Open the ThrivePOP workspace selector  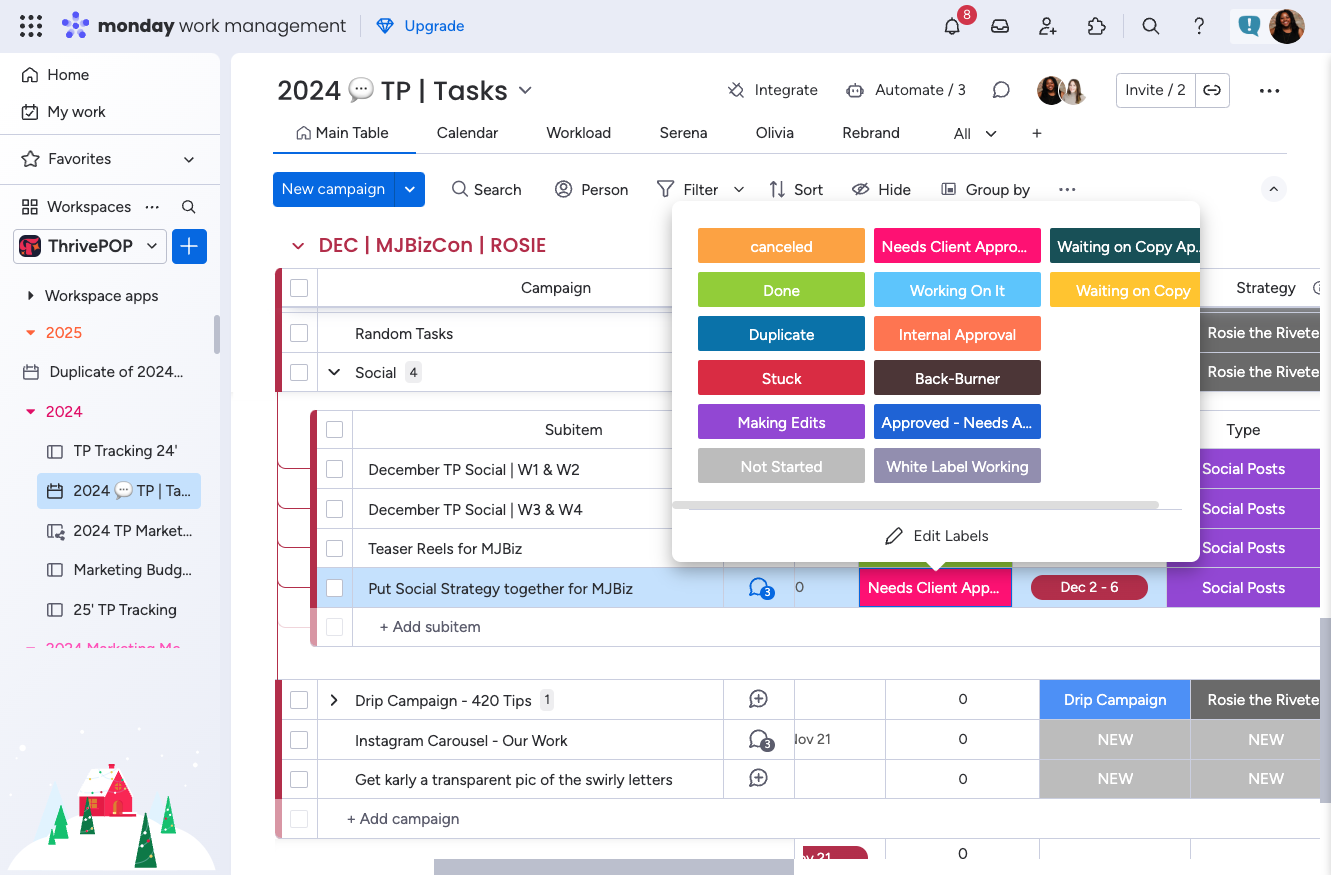coord(90,246)
